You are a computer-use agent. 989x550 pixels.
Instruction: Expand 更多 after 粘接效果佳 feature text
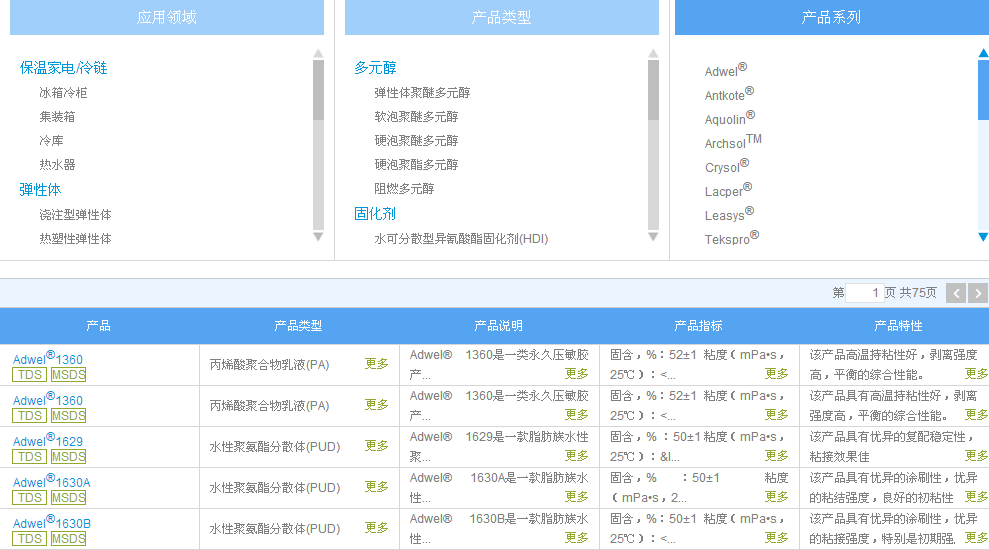point(976,456)
